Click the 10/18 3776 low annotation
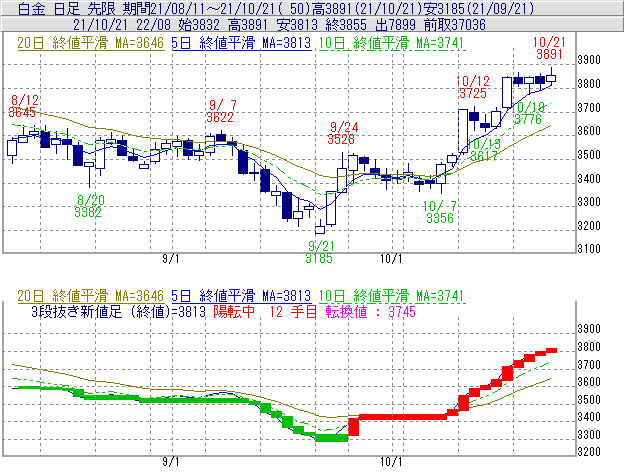This screenshot has height=475, width=624. pyautogui.click(x=528, y=113)
